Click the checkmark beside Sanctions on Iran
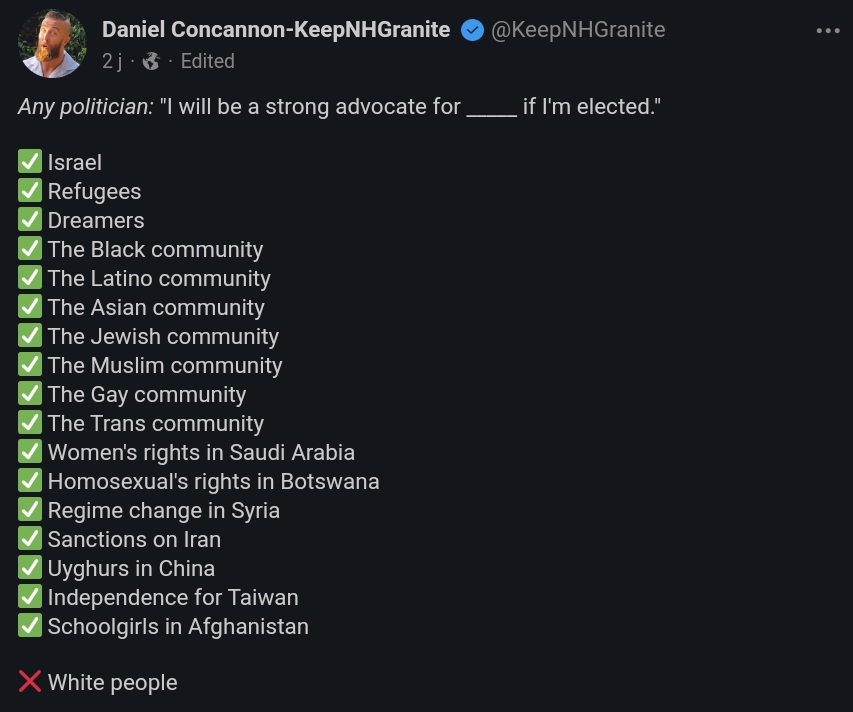Viewport: 853px width, 712px height. (30, 539)
